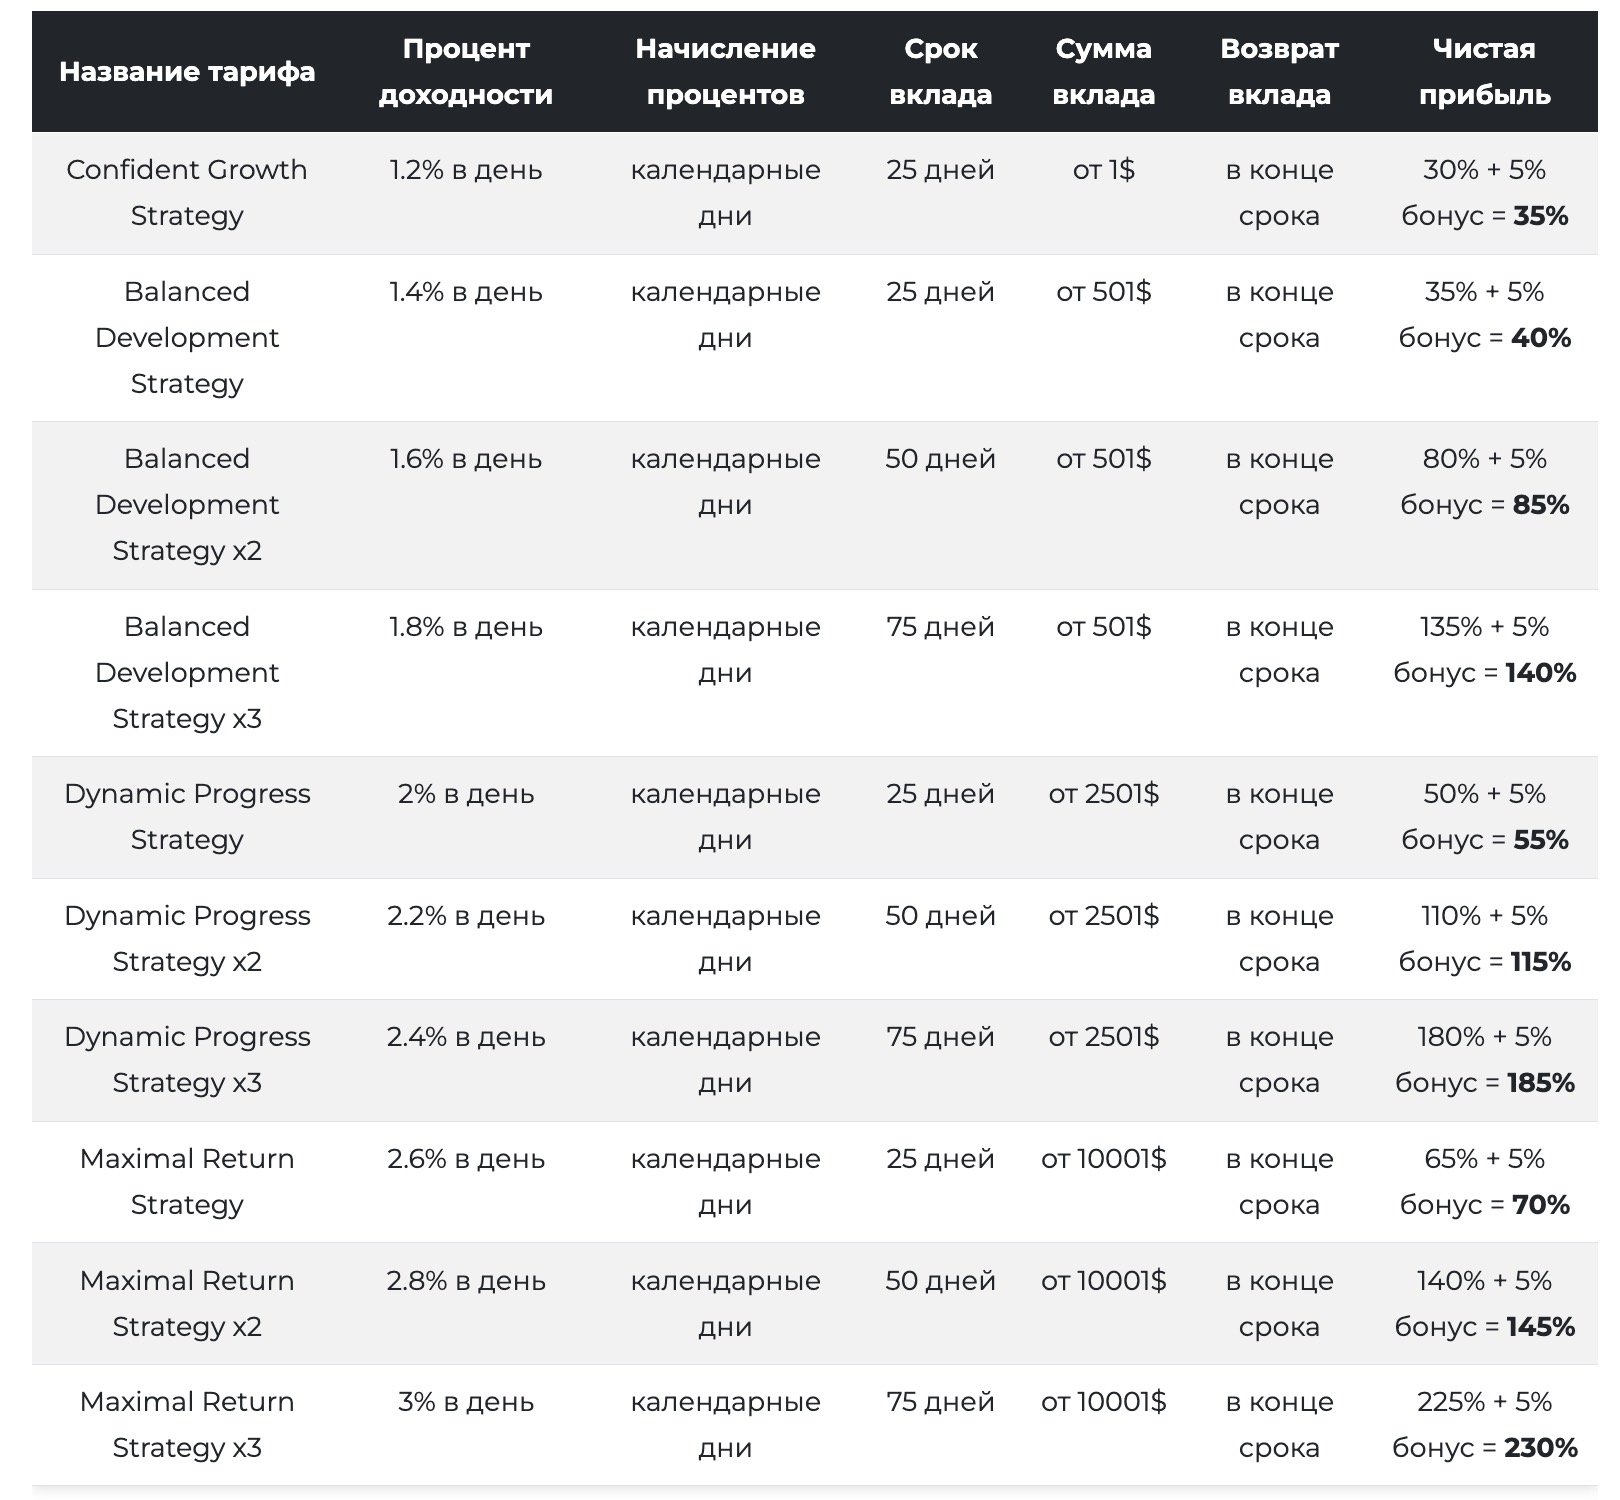Select the Dynamic Progress Strategy tariff name
This screenshot has width=1620, height=1500.
click(x=187, y=816)
